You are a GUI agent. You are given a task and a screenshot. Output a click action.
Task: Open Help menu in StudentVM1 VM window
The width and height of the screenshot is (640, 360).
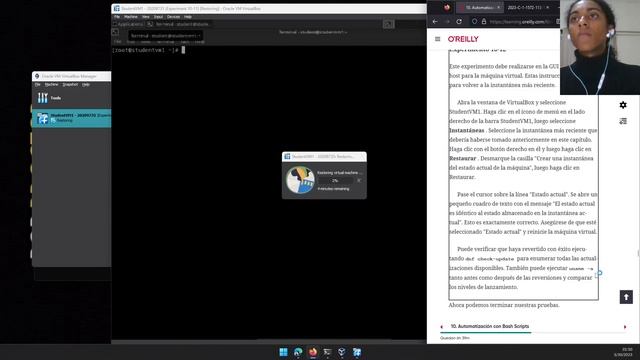[188, 17]
